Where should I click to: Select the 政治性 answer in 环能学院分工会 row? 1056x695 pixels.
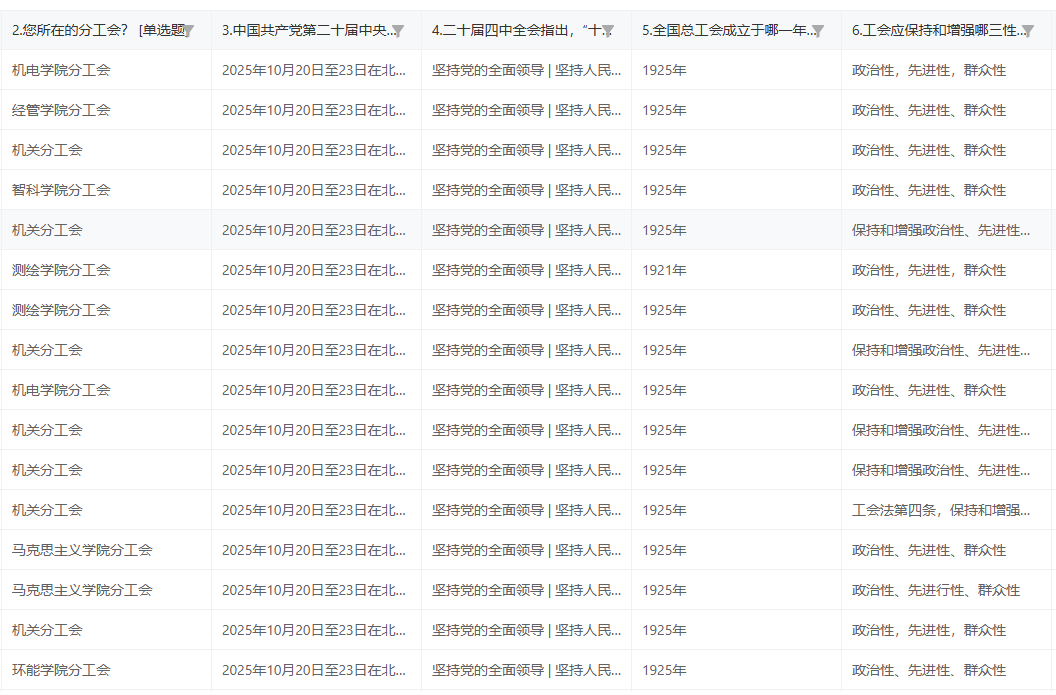click(x=928, y=670)
